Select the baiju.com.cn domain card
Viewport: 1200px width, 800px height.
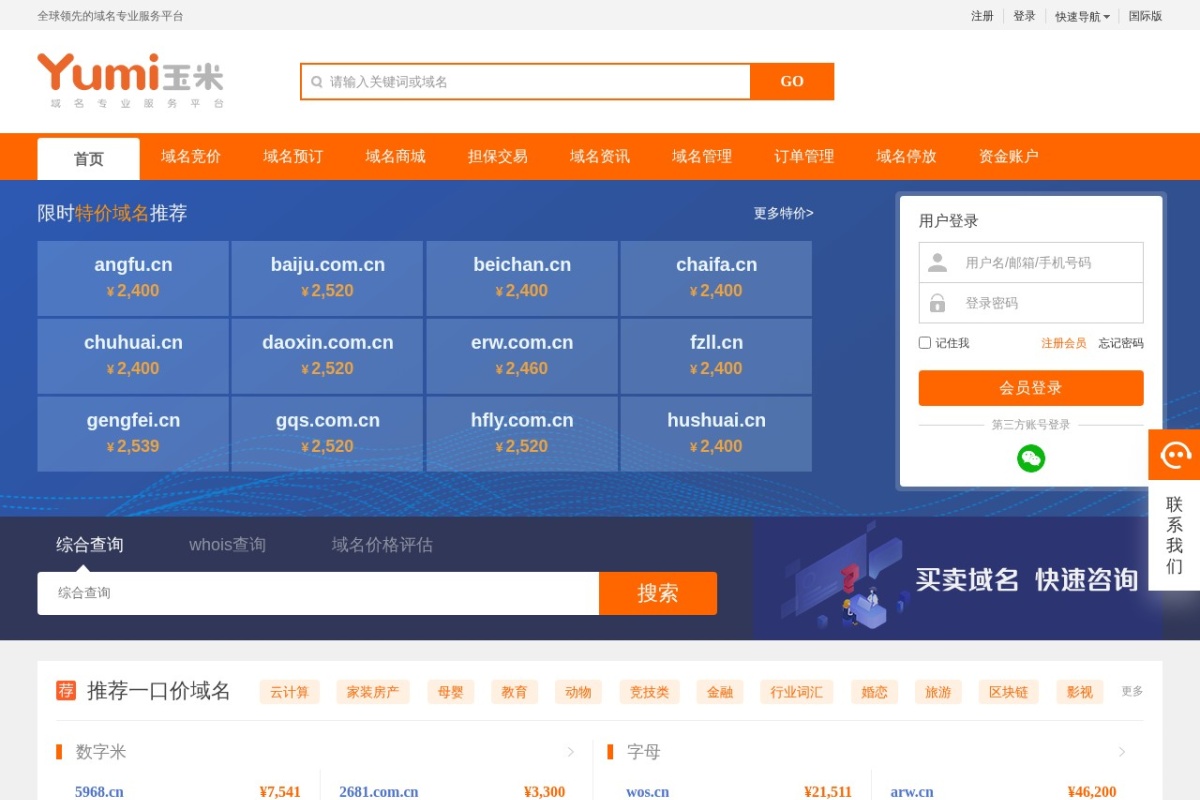pyautogui.click(x=327, y=278)
